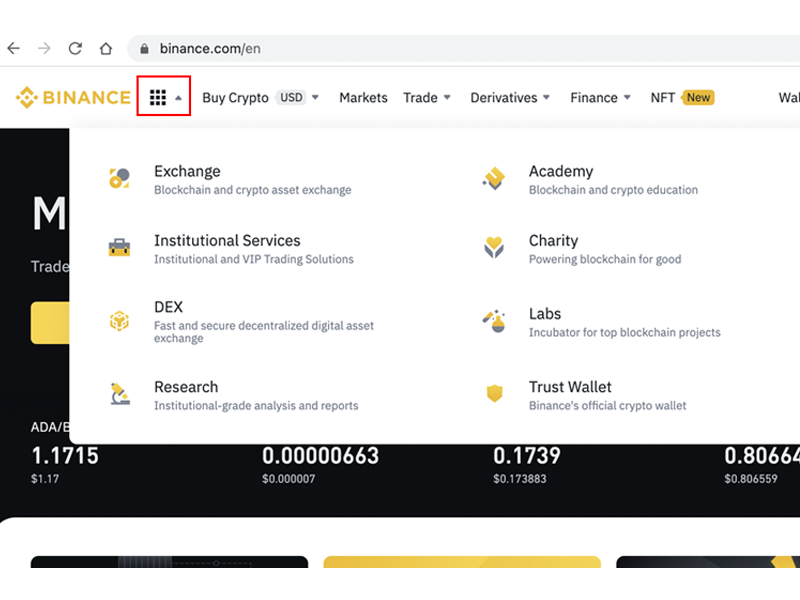This screenshot has height=600, width=800.
Task: Click the 0.1739 ticker price
Action: (527, 456)
